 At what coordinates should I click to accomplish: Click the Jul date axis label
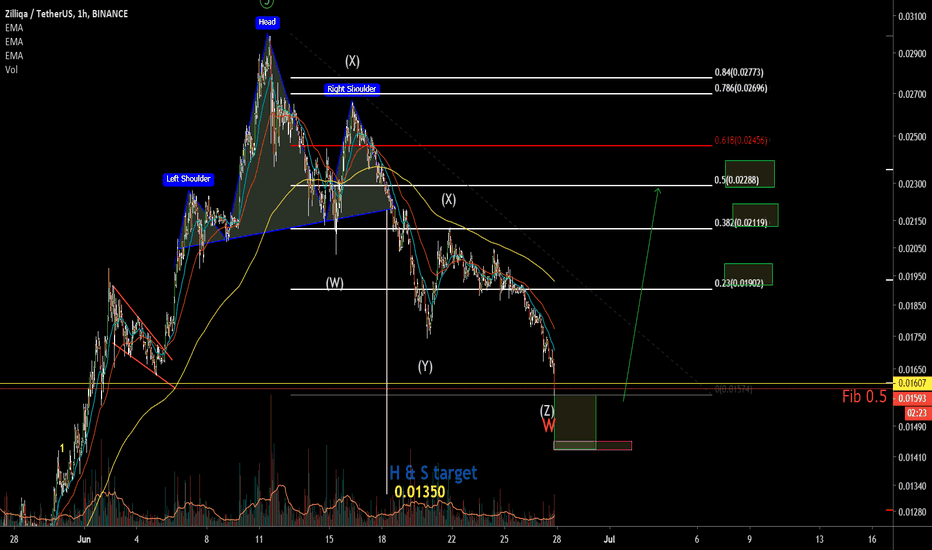[609, 539]
